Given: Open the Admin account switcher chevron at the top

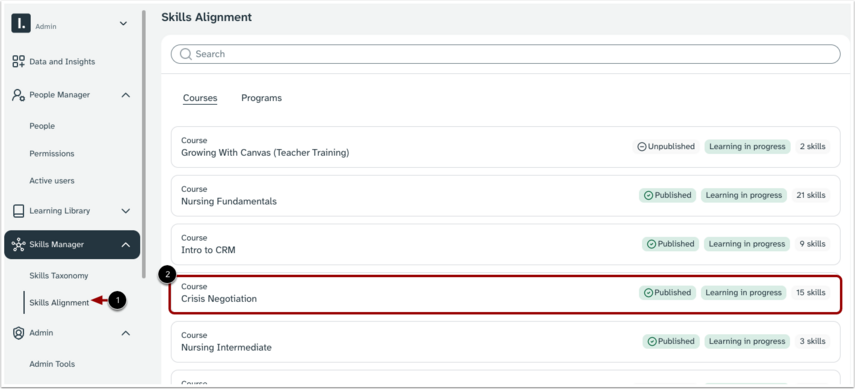Looking at the screenshot, I should click(123, 23).
